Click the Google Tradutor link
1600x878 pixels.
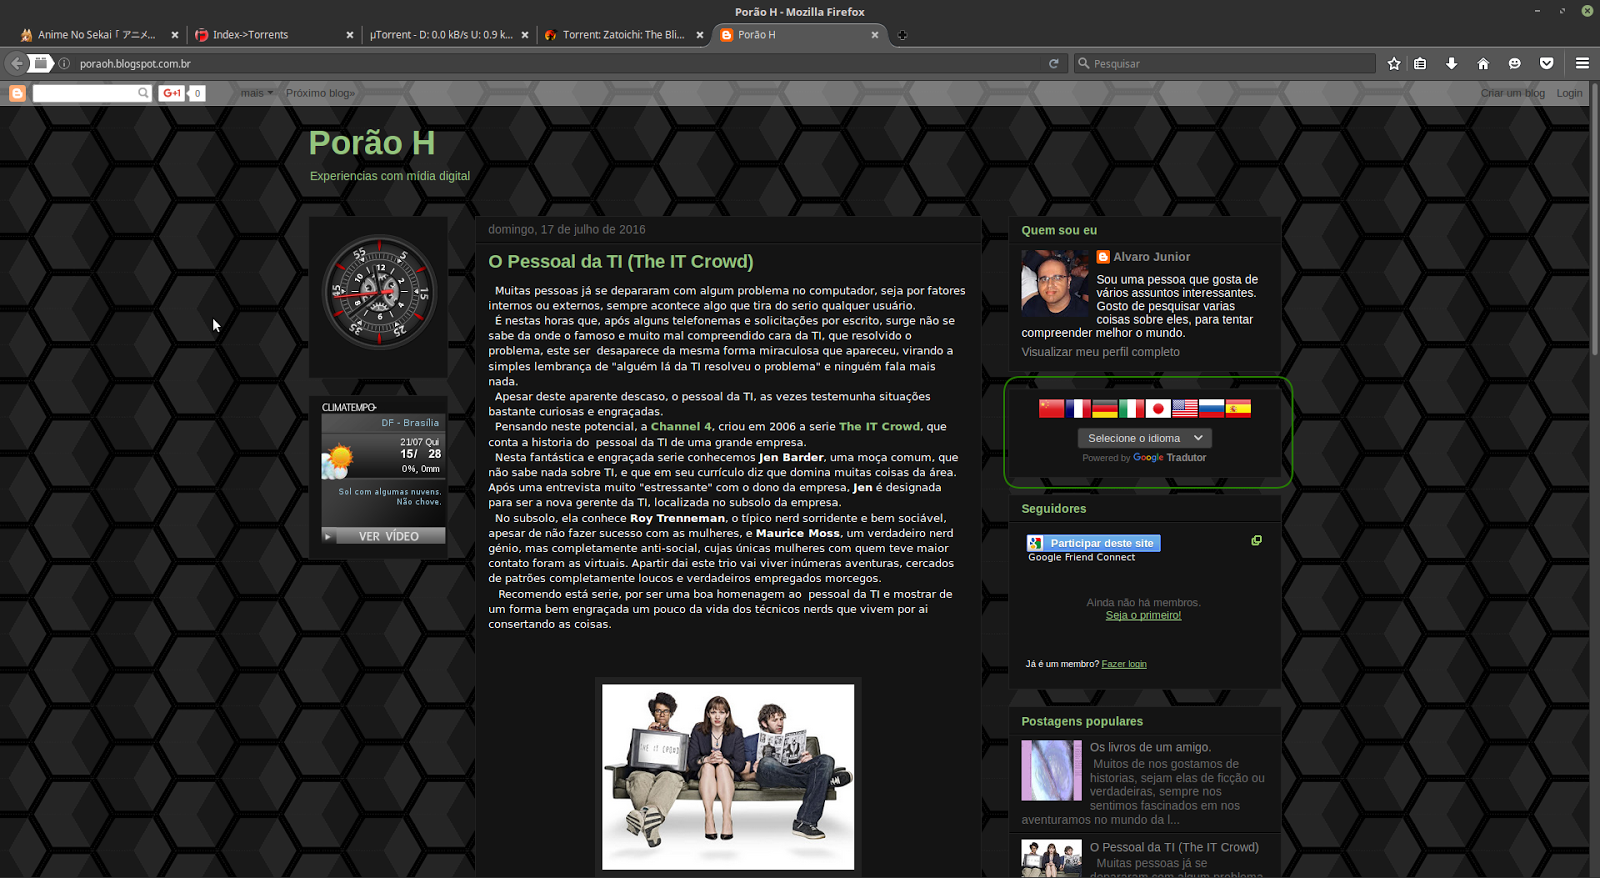[1169, 458]
